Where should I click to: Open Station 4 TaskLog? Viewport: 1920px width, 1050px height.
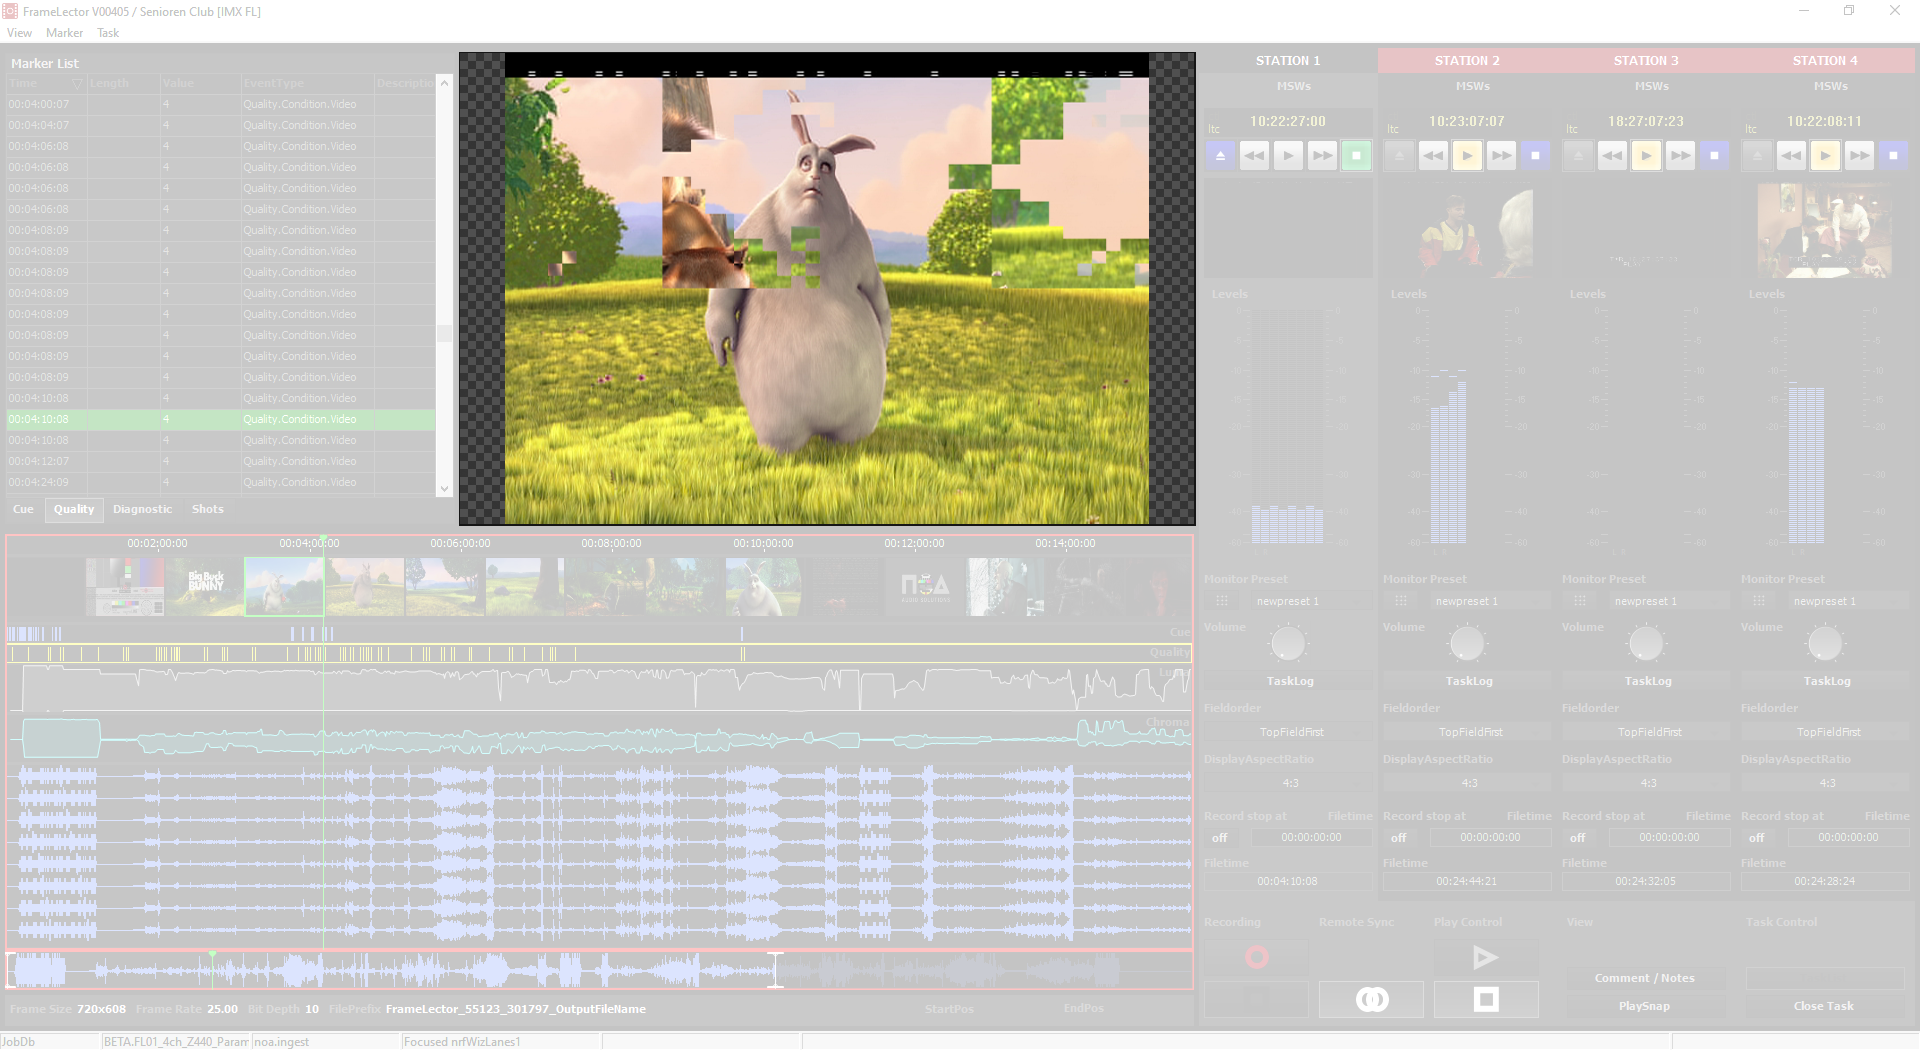point(1827,681)
